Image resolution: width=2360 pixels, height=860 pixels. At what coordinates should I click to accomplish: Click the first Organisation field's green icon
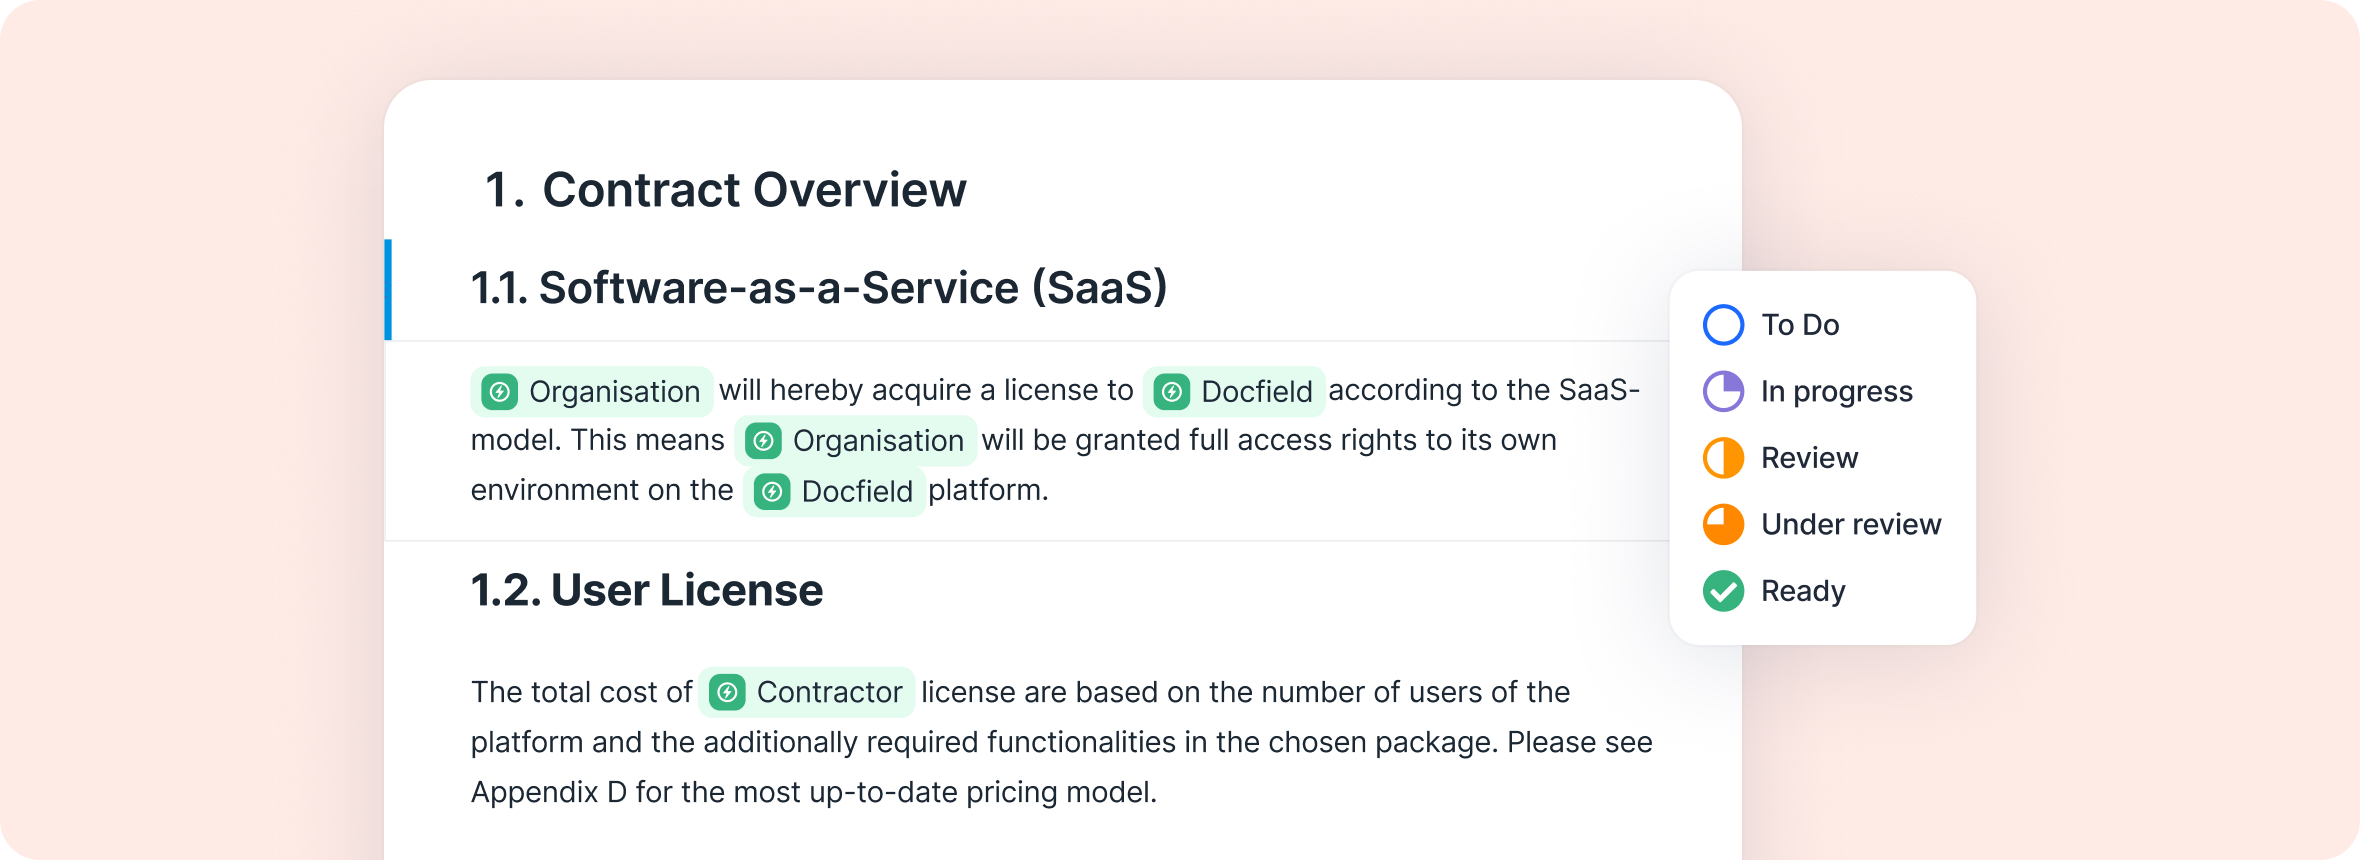tap(499, 391)
